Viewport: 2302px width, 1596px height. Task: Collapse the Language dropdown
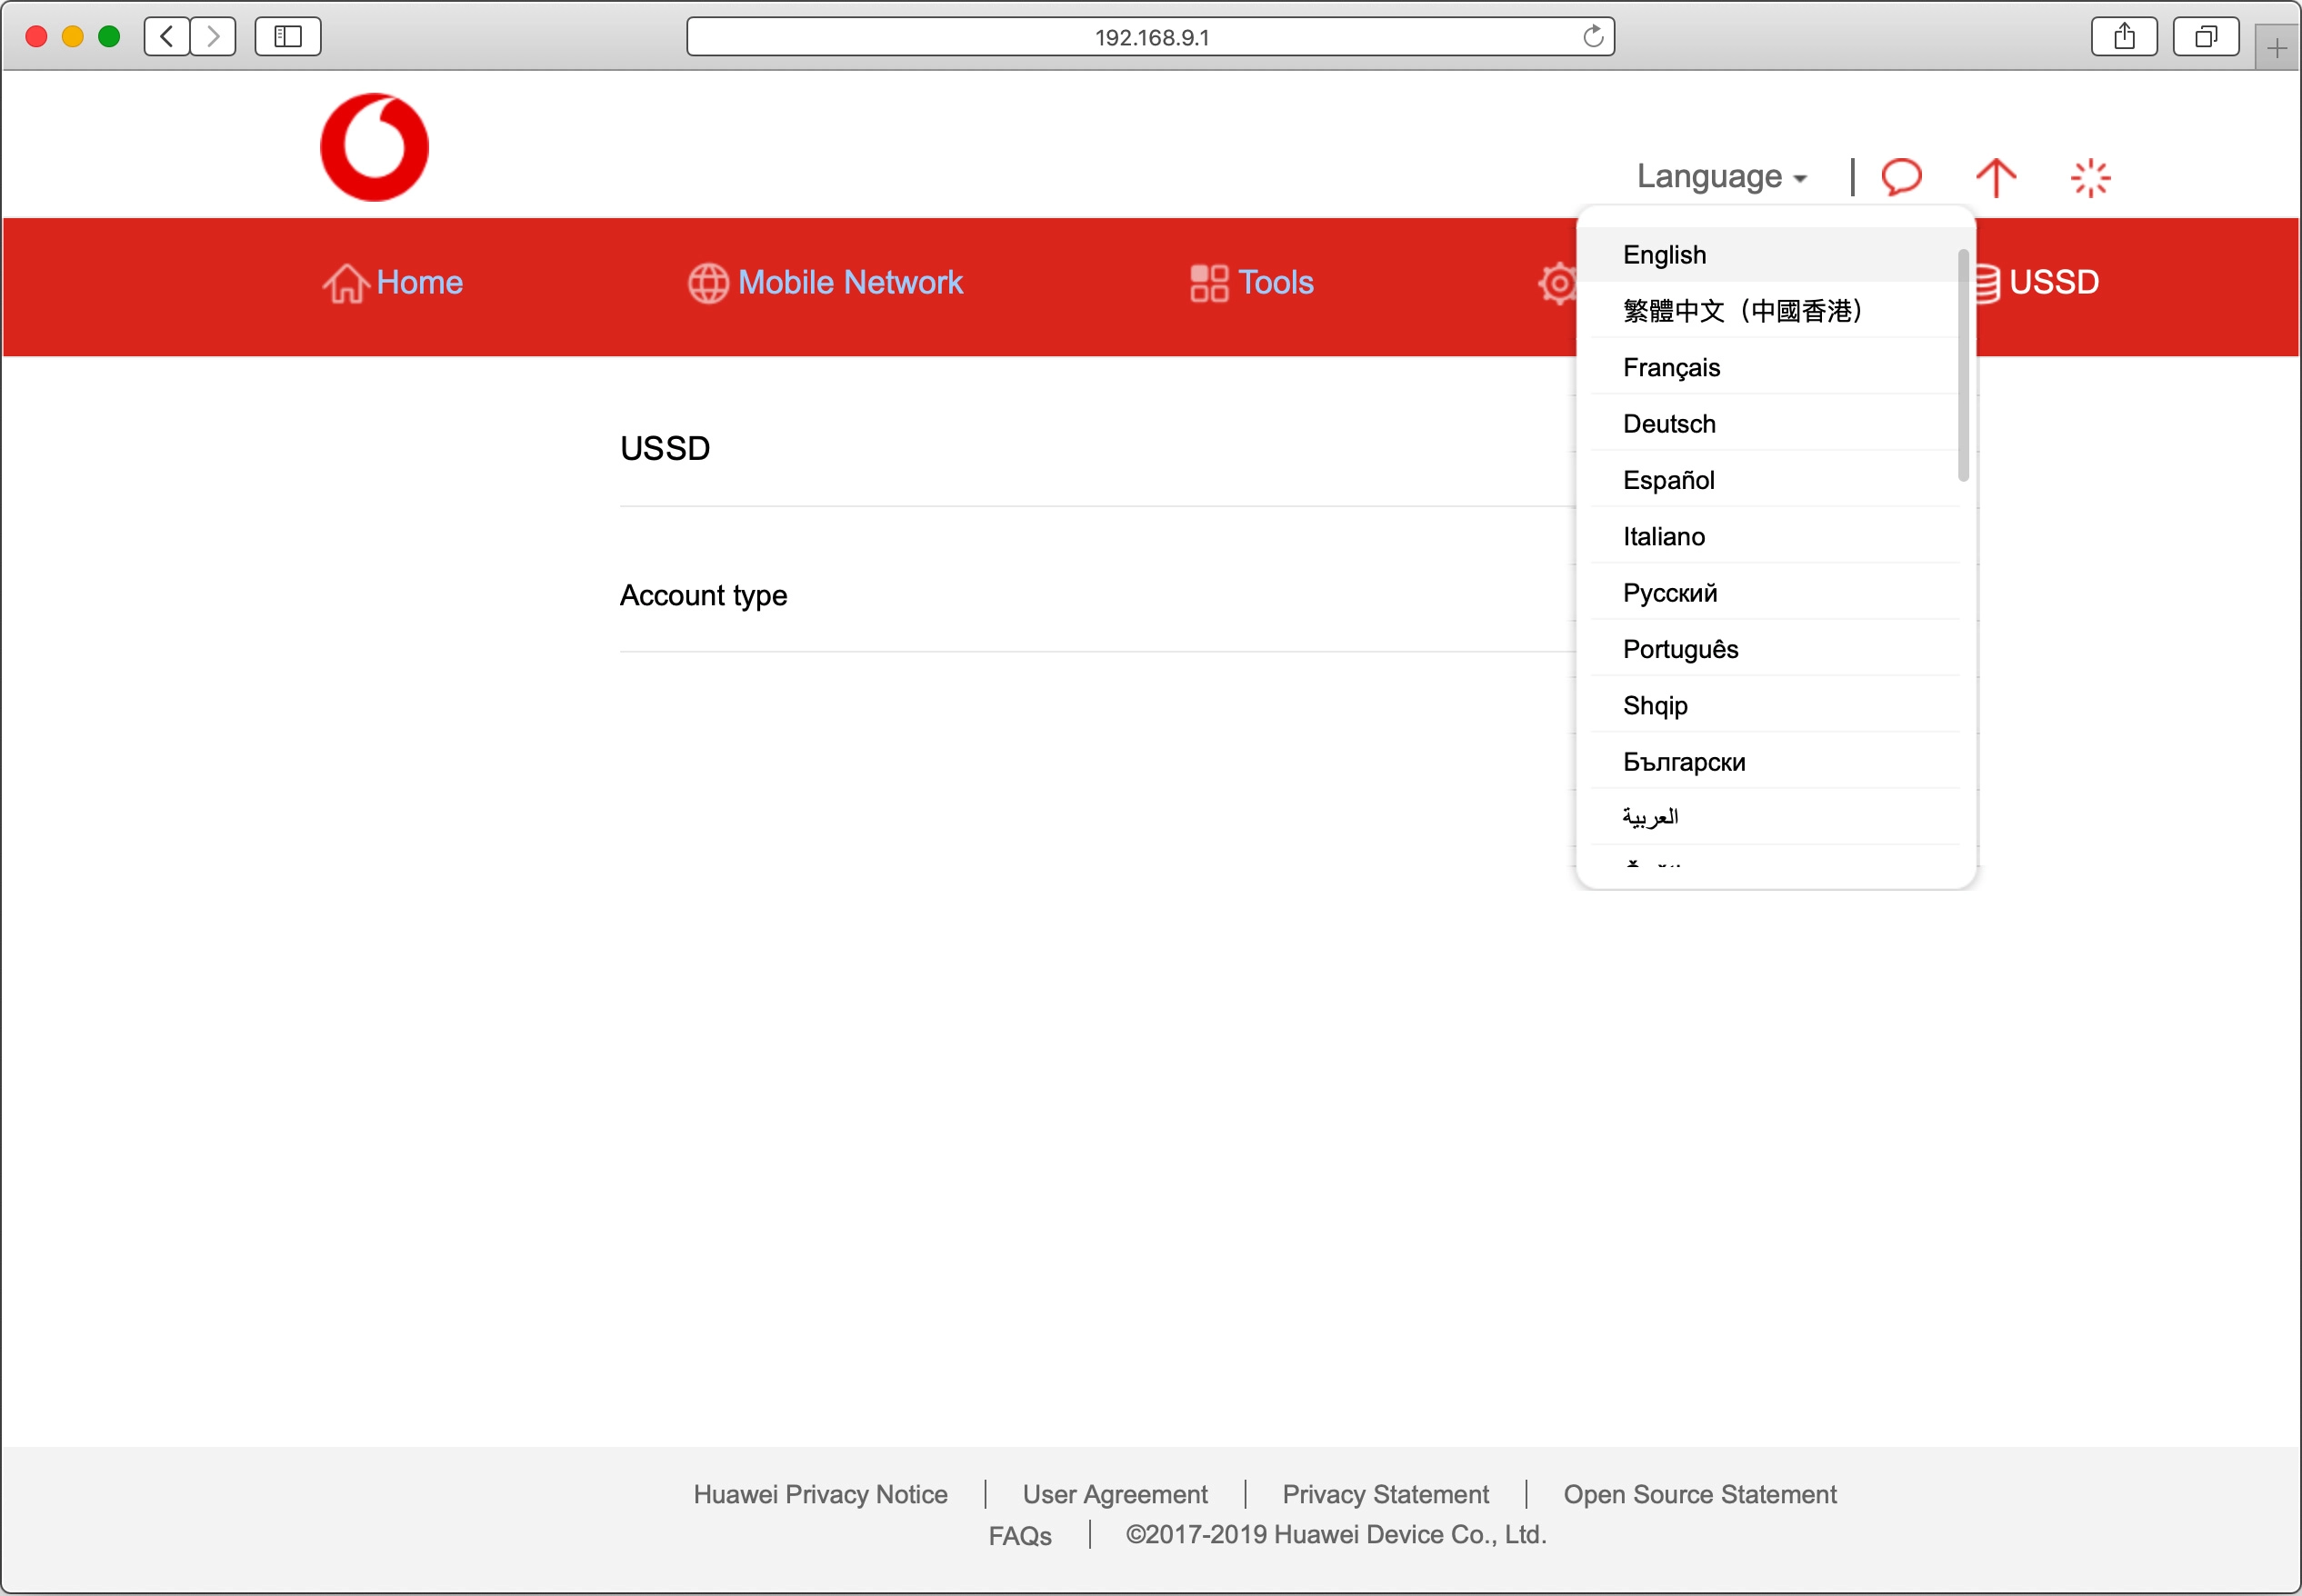pyautogui.click(x=1720, y=177)
